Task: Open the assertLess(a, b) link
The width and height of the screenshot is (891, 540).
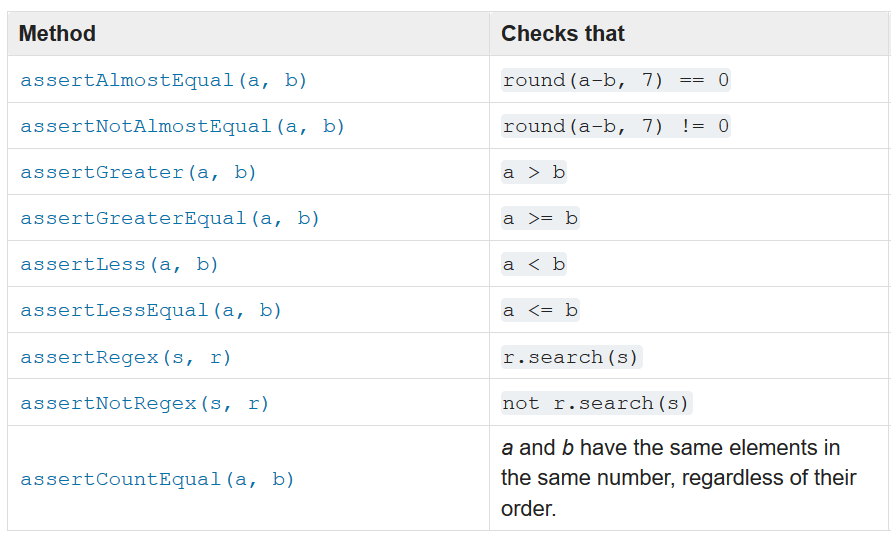Action: point(119,264)
